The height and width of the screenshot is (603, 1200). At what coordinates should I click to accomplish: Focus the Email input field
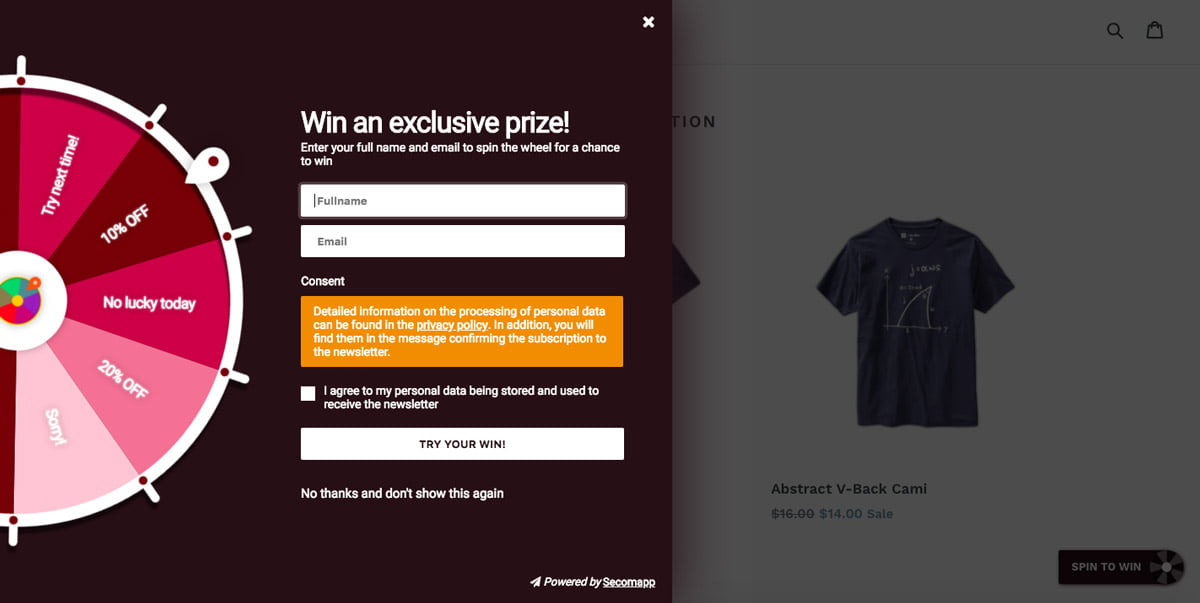pyautogui.click(x=463, y=241)
